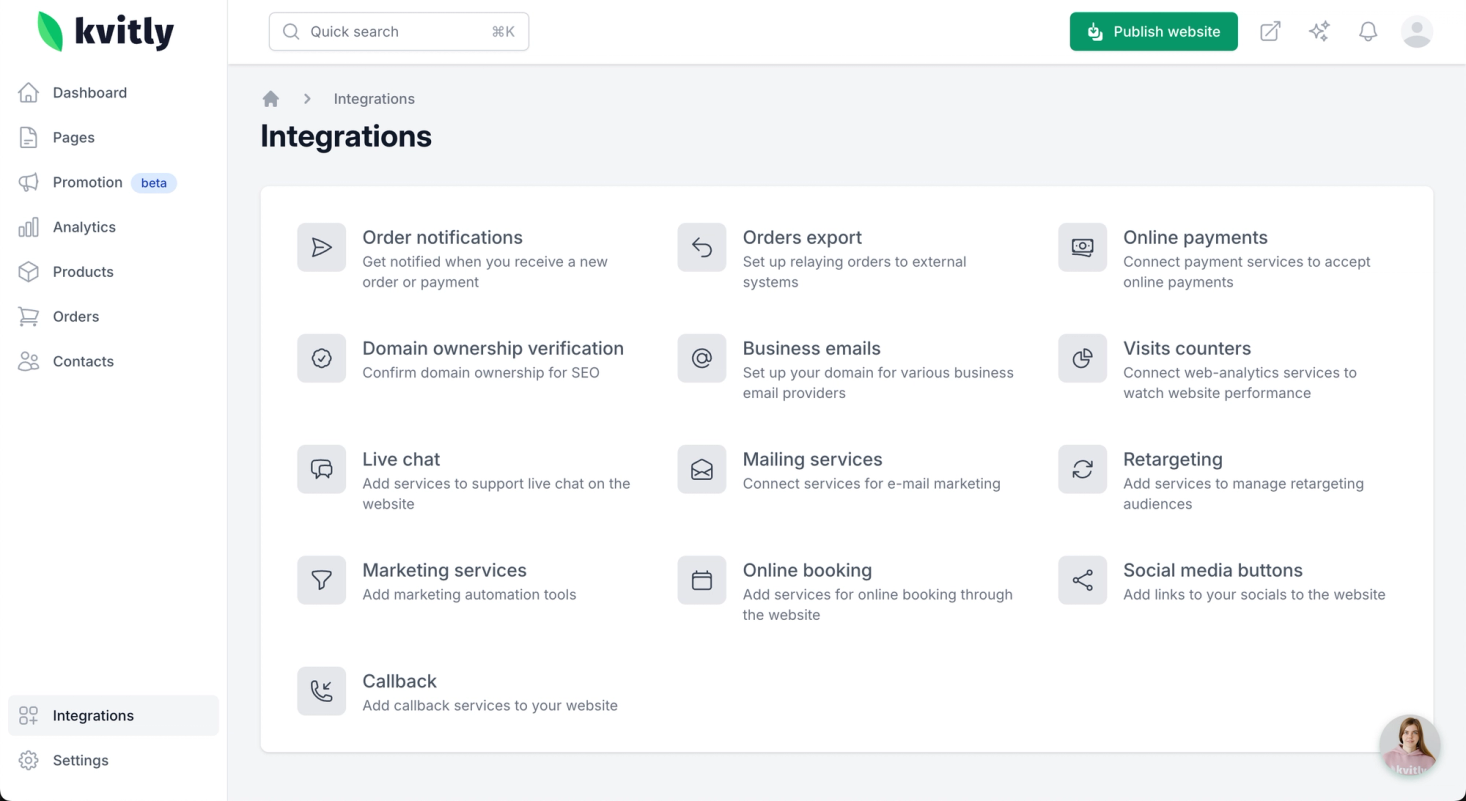Open the support chat avatar widget
1466x801 pixels.
coord(1409,746)
